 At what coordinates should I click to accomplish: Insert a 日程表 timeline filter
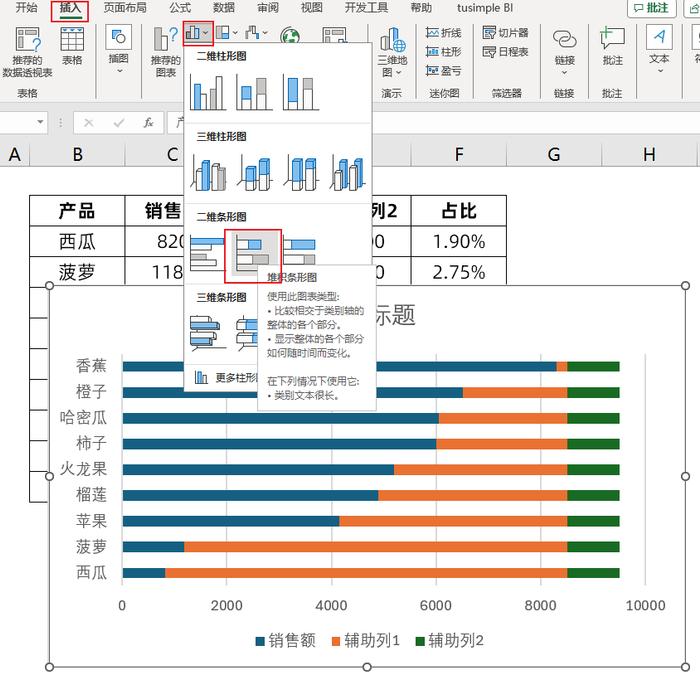[x=505, y=52]
